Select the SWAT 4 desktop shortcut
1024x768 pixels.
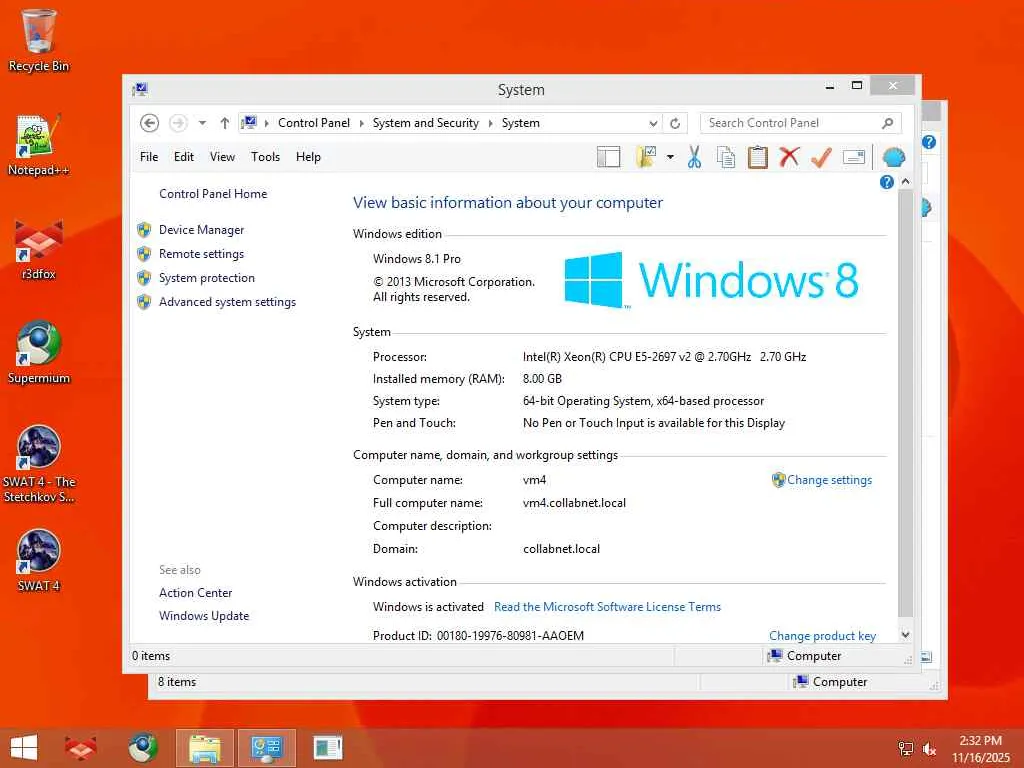tap(39, 560)
